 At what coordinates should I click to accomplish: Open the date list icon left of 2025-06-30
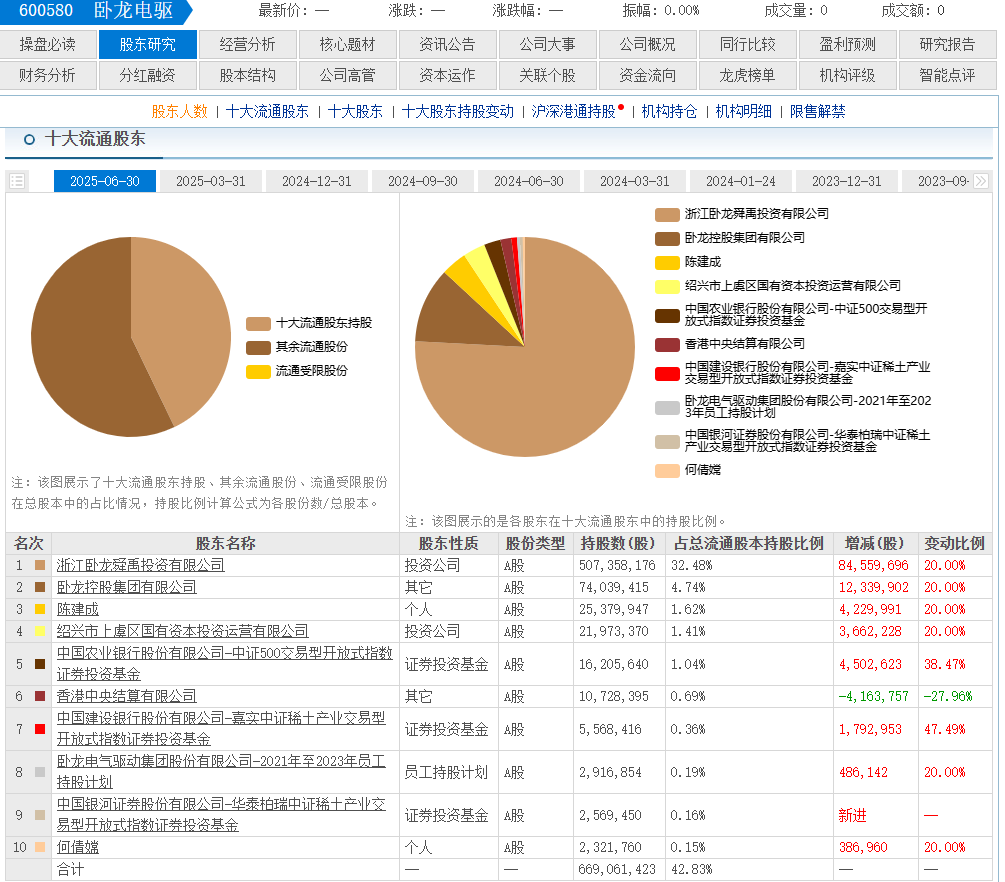click(x=17, y=181)
